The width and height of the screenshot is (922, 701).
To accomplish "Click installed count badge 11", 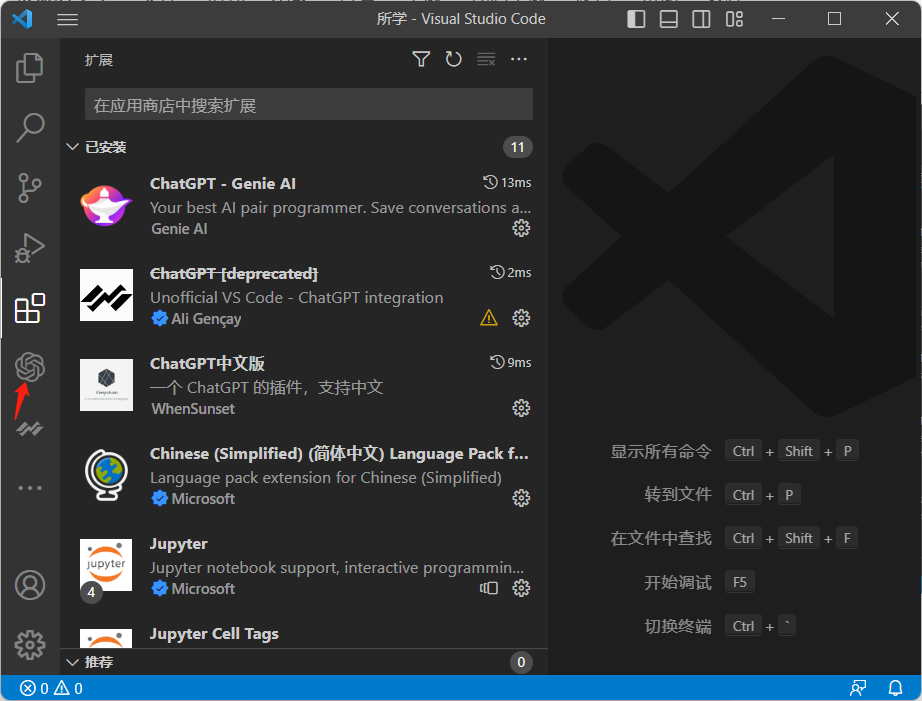I will point(517,147).
